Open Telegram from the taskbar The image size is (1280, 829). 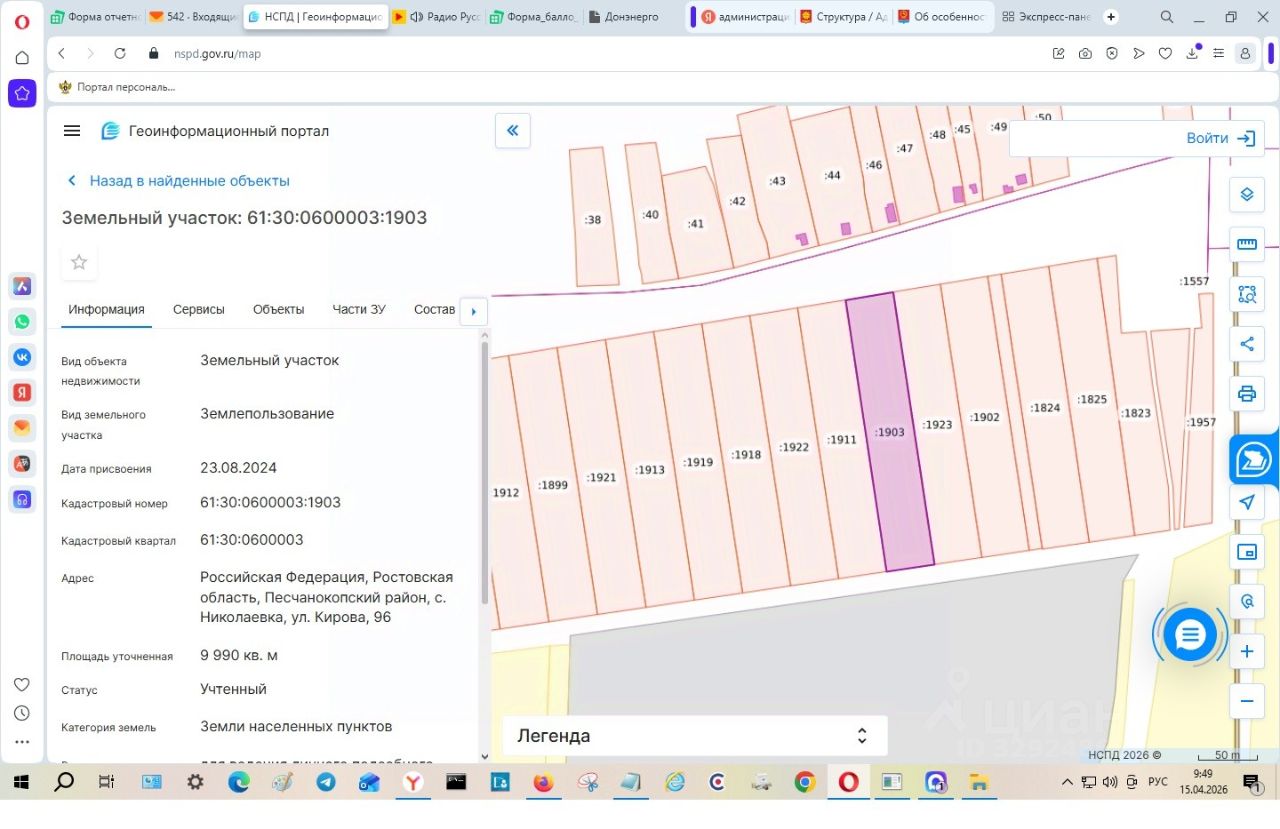click(326, 782)
